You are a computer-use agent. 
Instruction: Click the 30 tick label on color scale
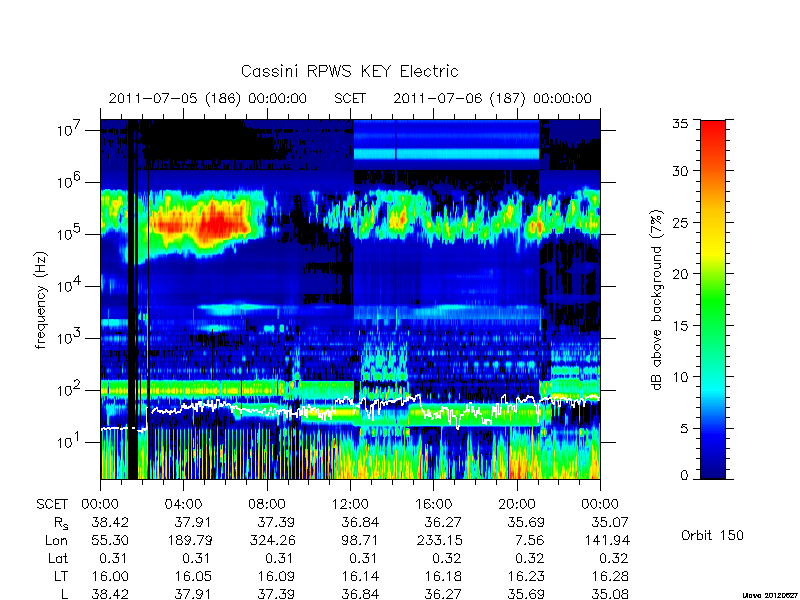(x=679, y=170)
